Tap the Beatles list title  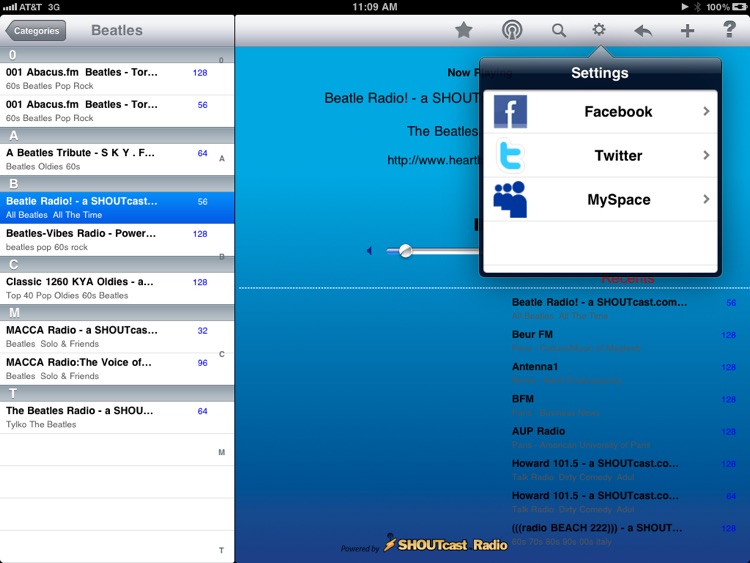(x=117, y=30)
